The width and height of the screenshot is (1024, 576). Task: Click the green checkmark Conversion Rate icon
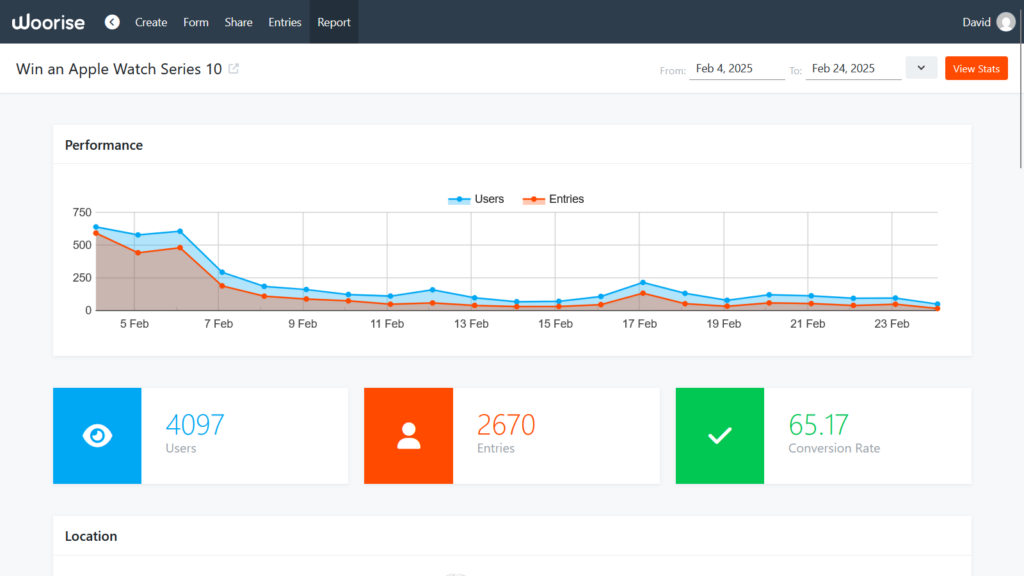pyautogui.click(x=720, y=436)
